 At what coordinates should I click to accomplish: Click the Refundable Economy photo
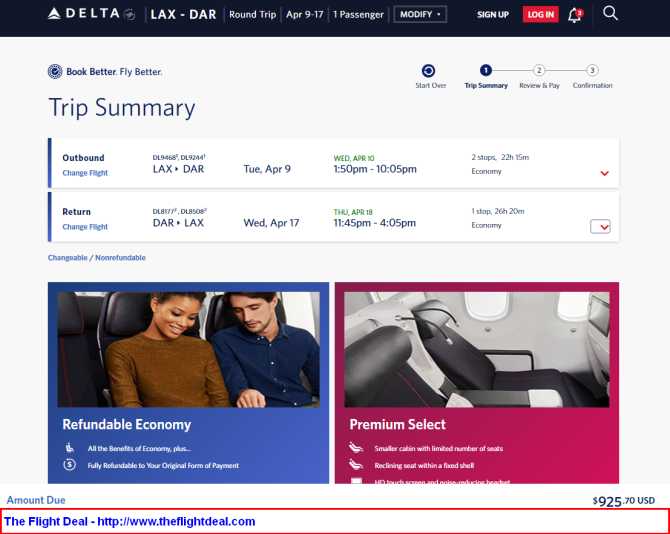188,349
